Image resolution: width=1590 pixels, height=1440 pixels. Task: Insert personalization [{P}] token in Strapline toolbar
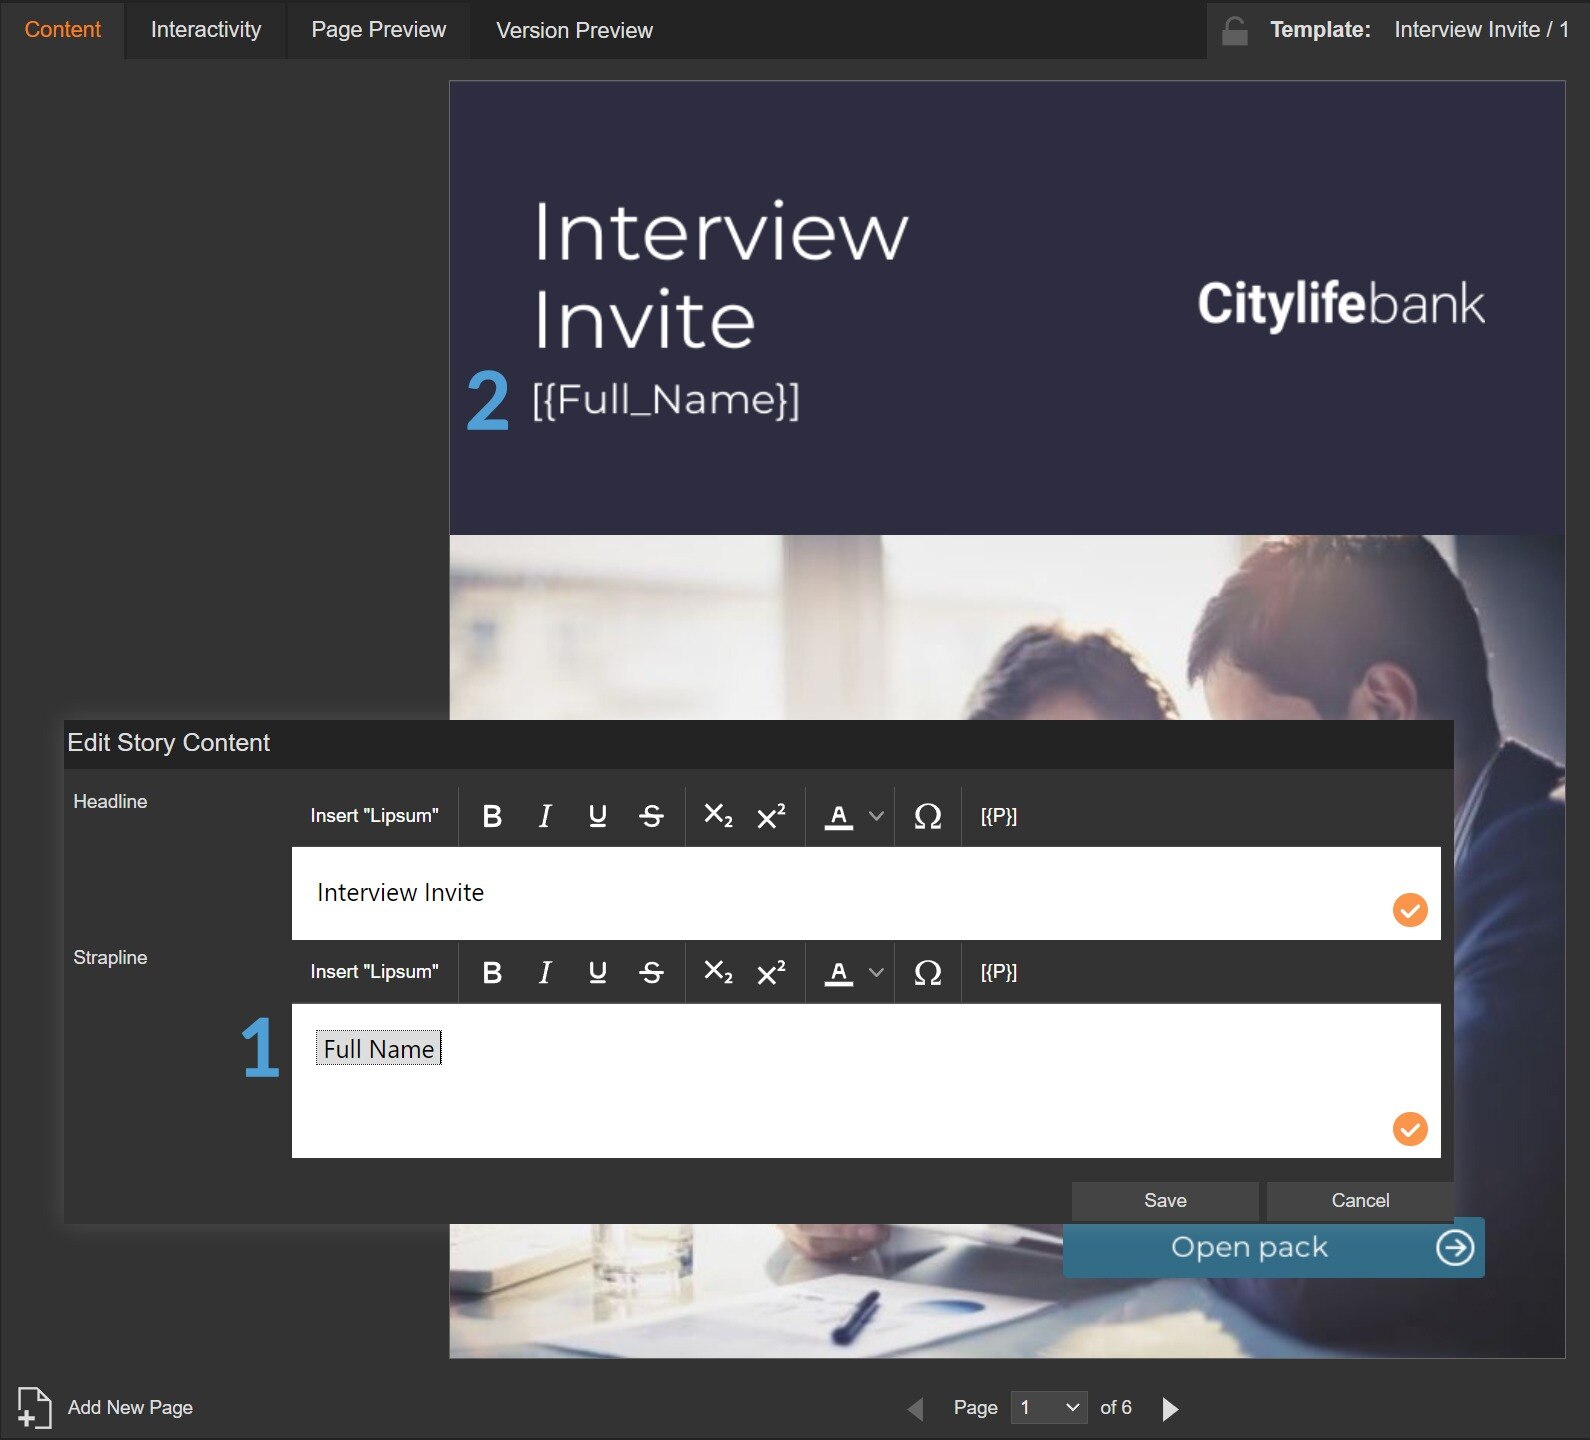(x=998, y=973)
